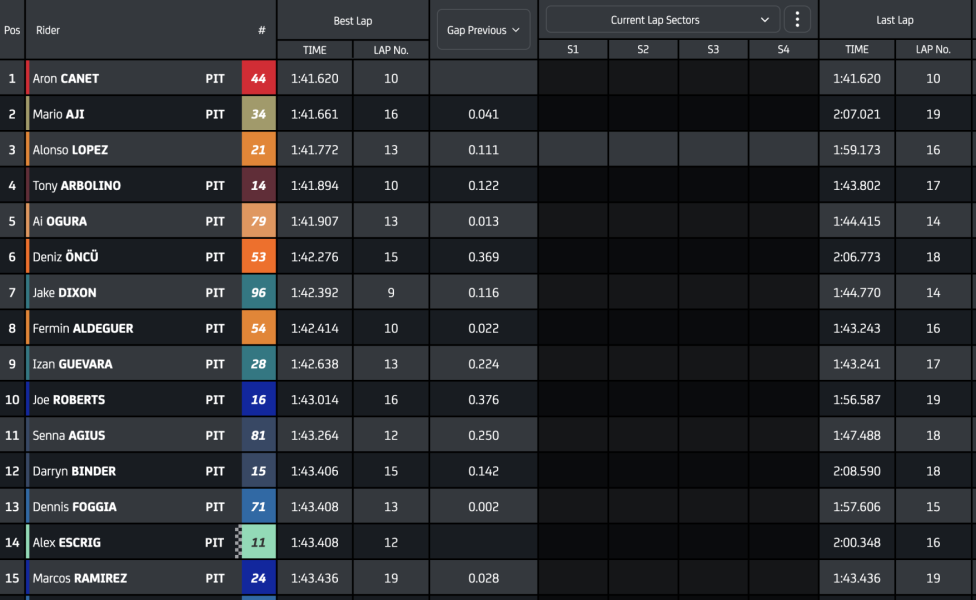Select rider Tony ARBOLINO
Image resolution: width=976 pixels, height=600 pixels.
pos(77,185)
